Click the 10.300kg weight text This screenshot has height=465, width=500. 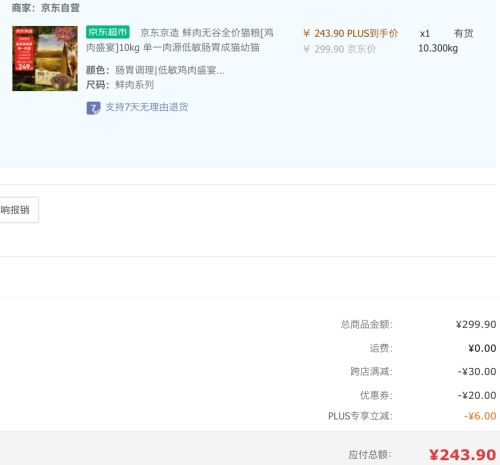[438, 48]
